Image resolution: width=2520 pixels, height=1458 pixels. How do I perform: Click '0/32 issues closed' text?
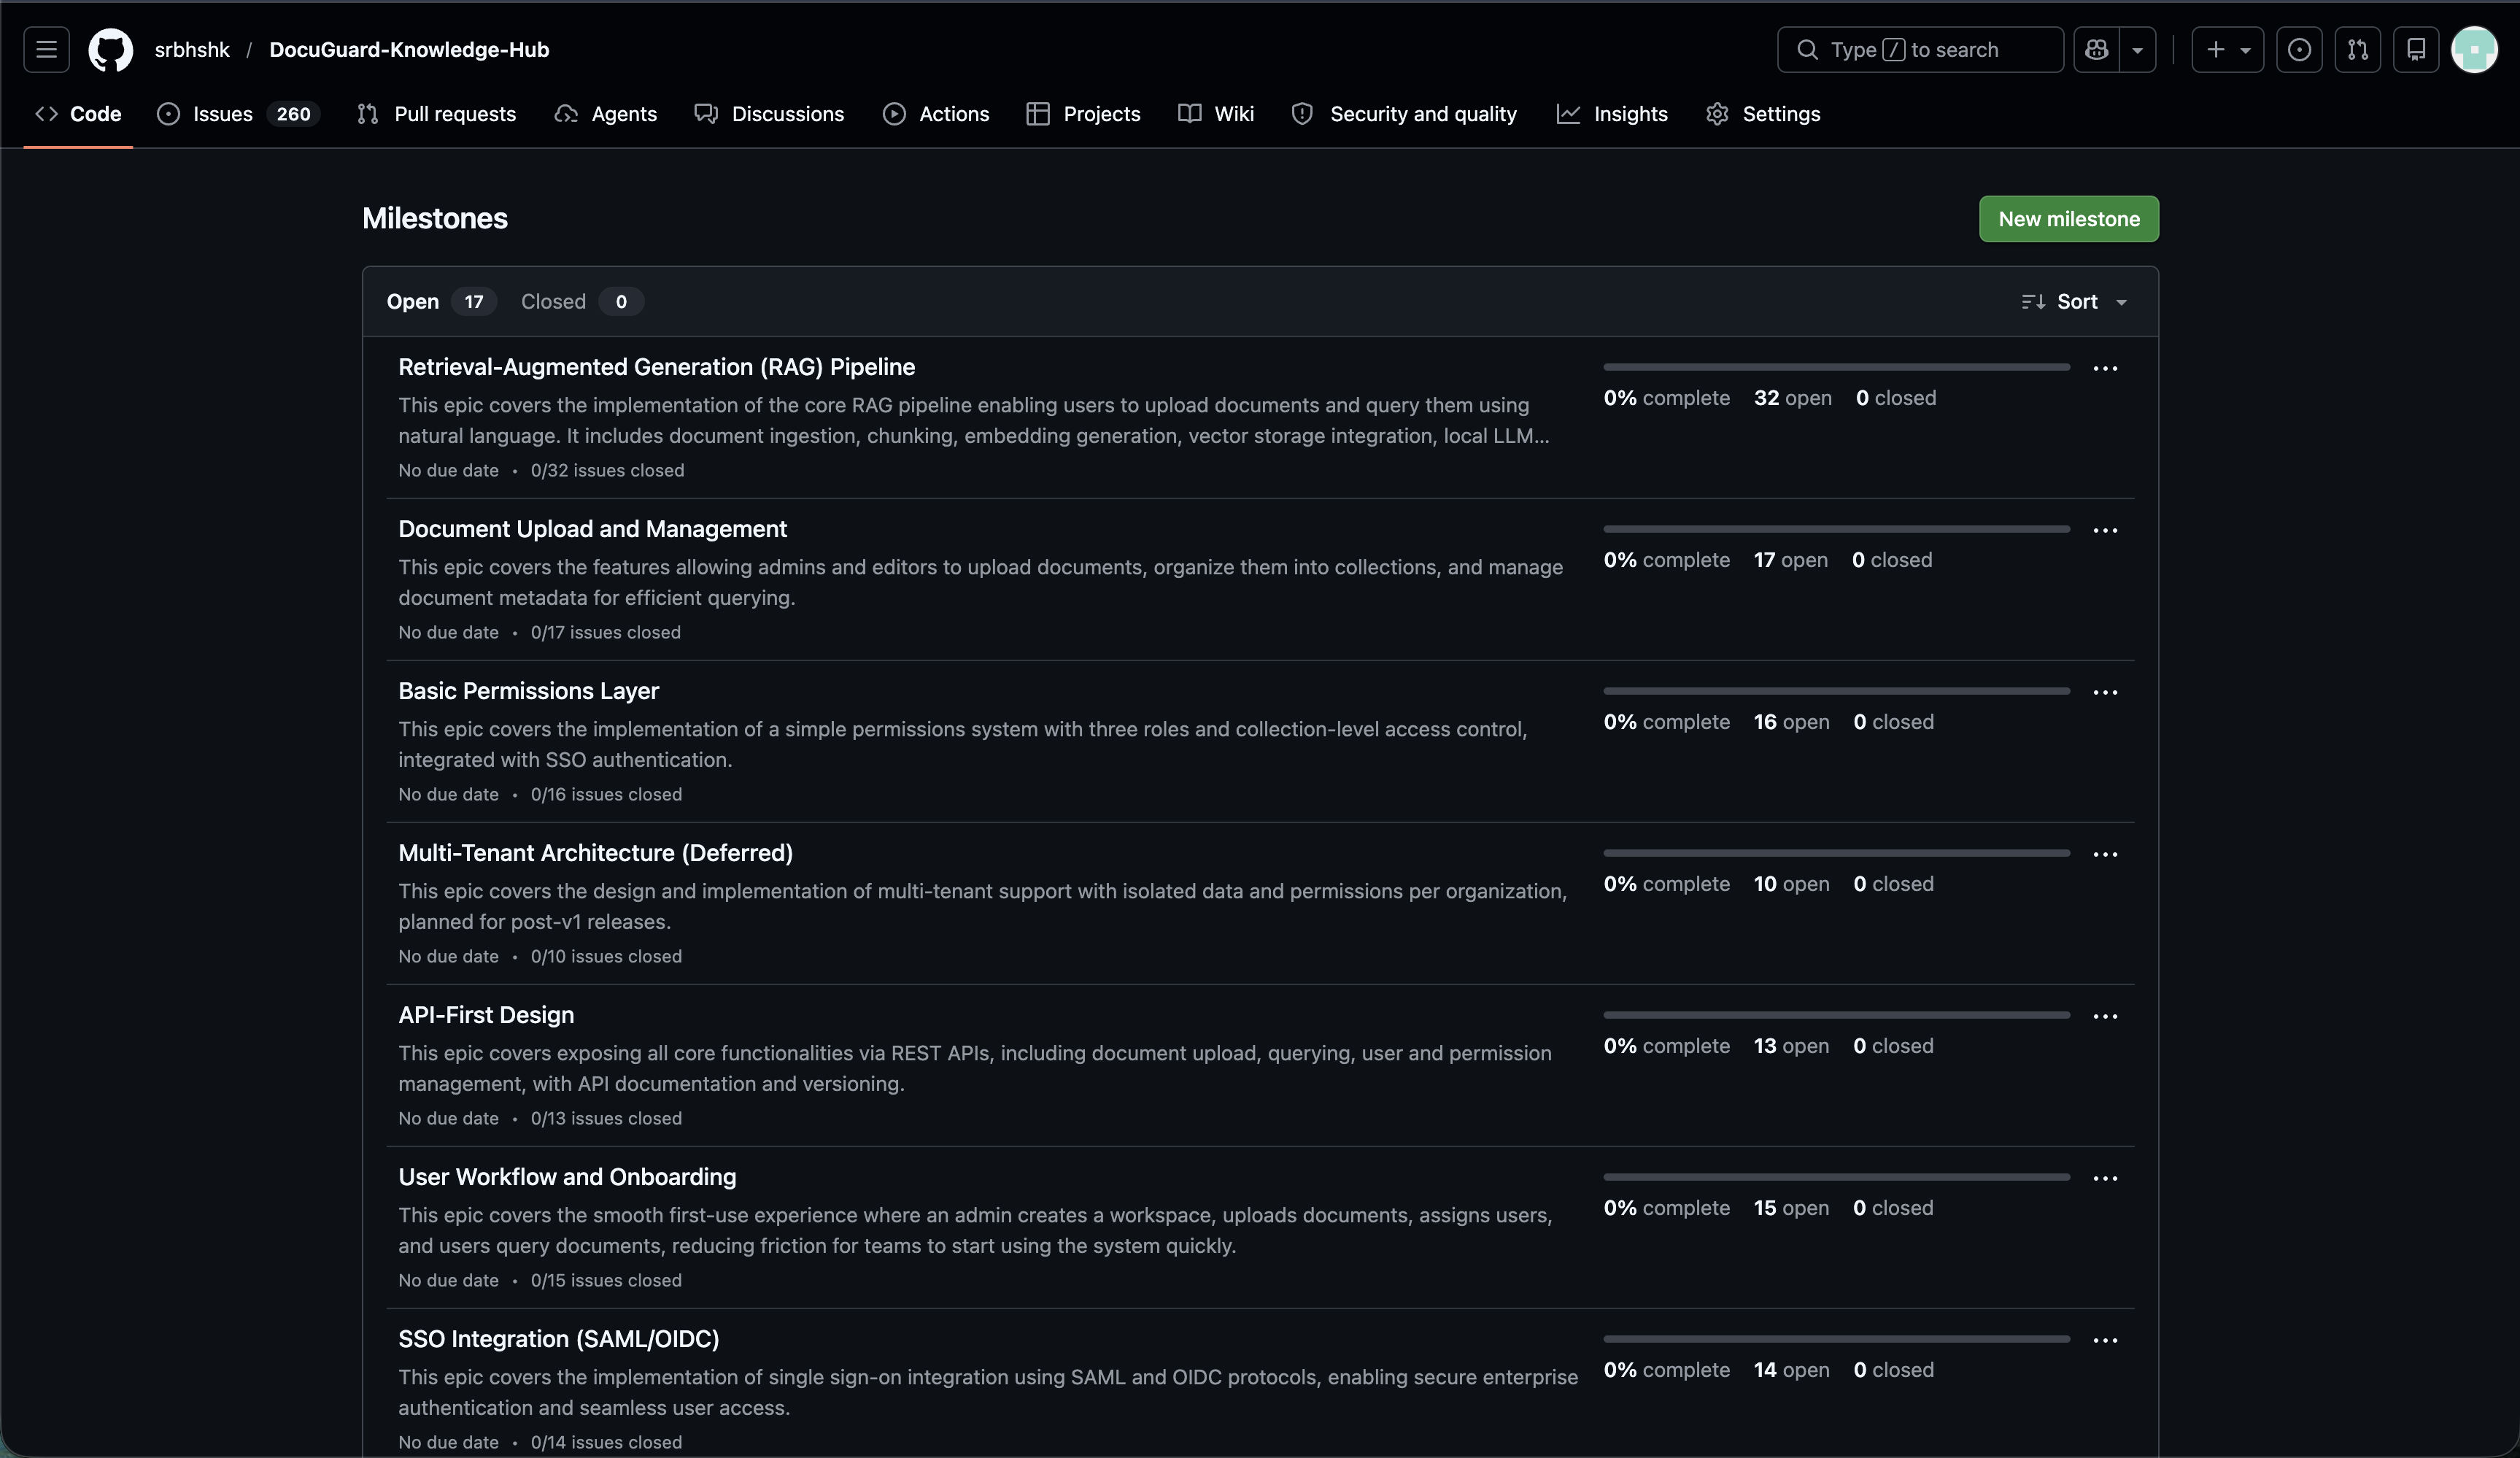pos(607,470)
